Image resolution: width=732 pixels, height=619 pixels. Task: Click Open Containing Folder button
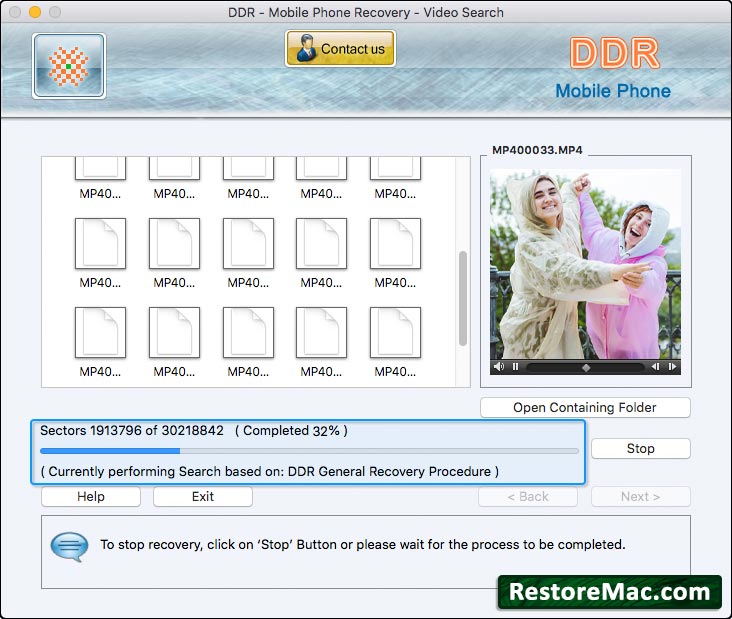[585, 408]
